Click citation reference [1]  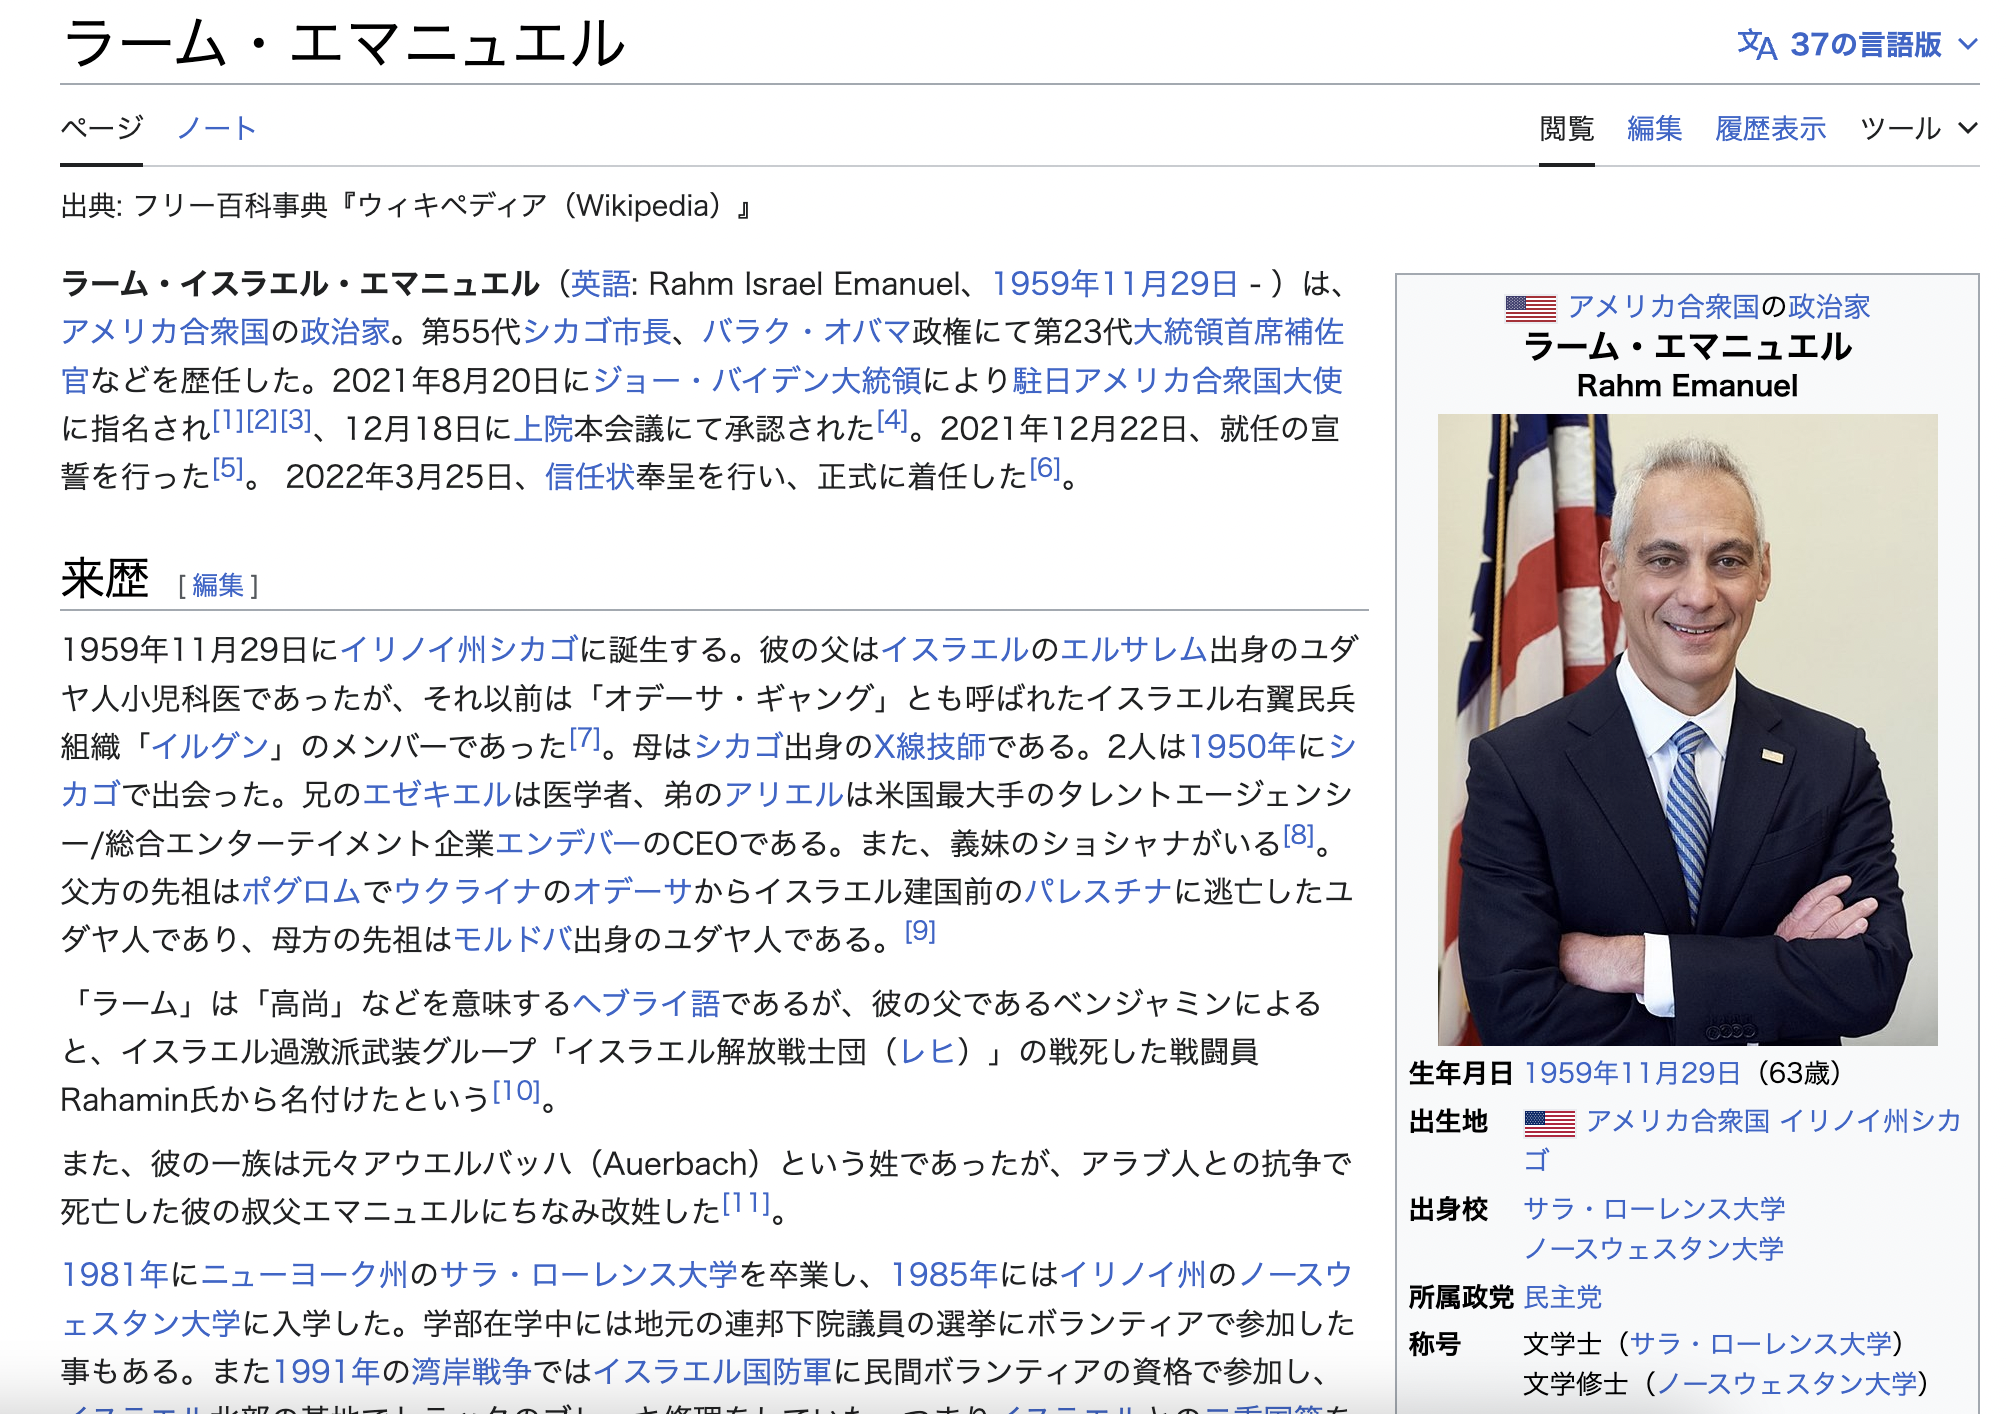point(228,420)
